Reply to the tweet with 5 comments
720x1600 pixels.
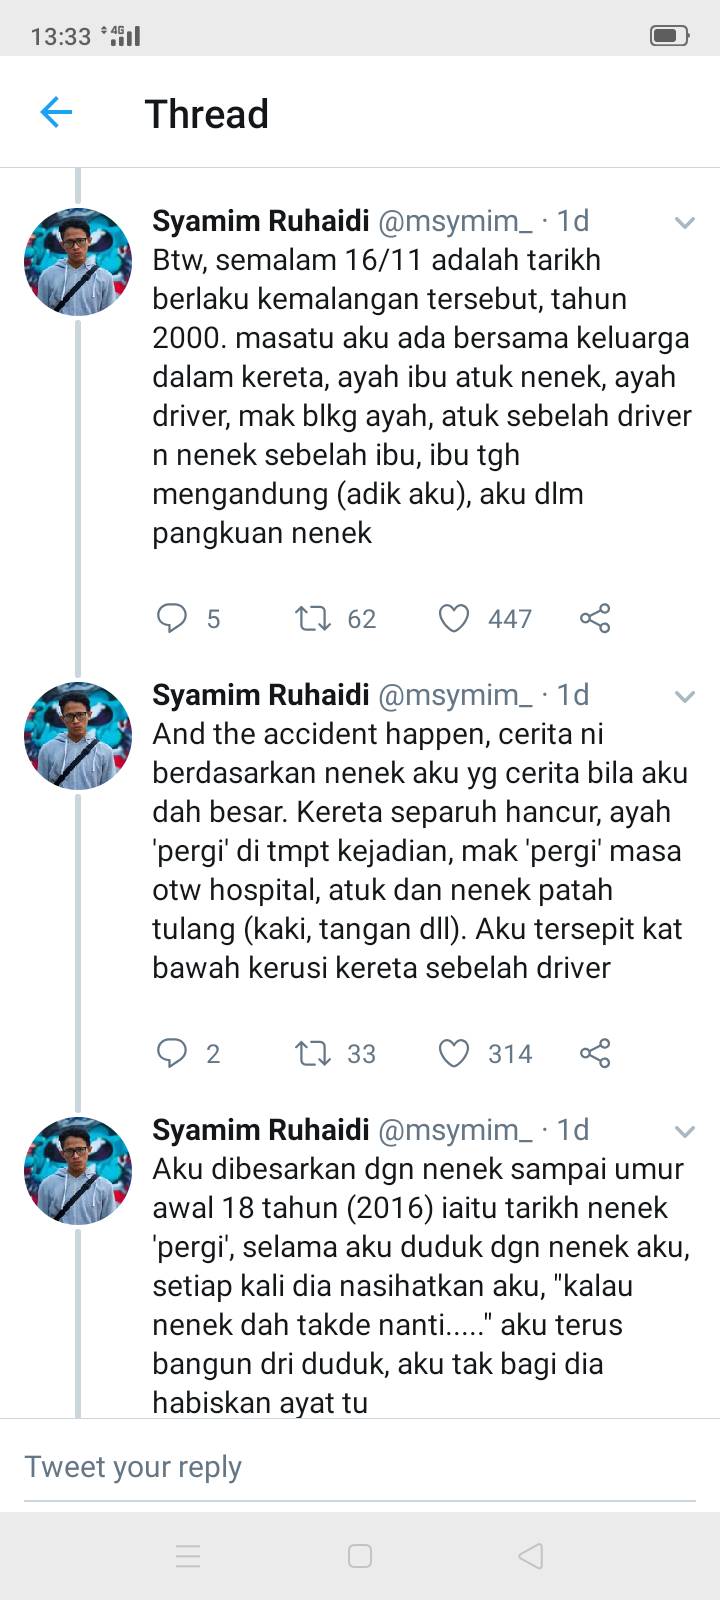click(172, 618)
